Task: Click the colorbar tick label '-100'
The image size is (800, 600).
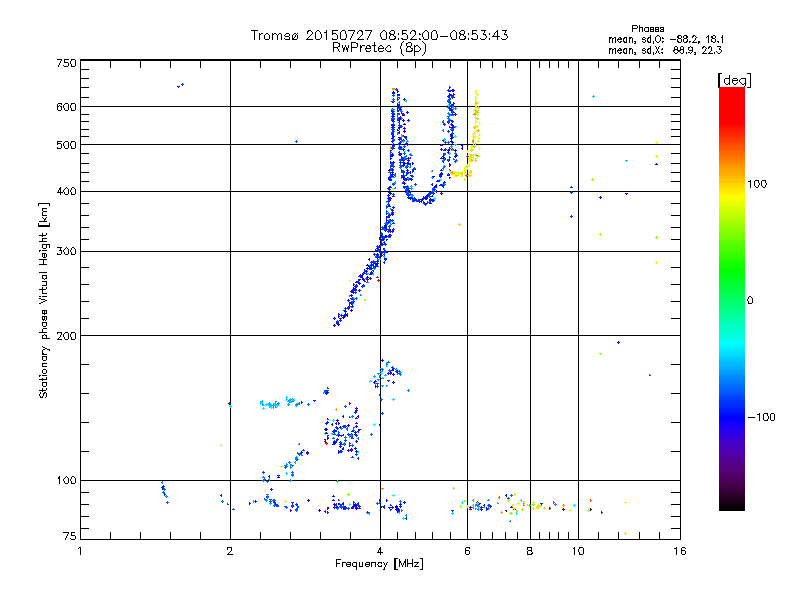Action: 761,417
